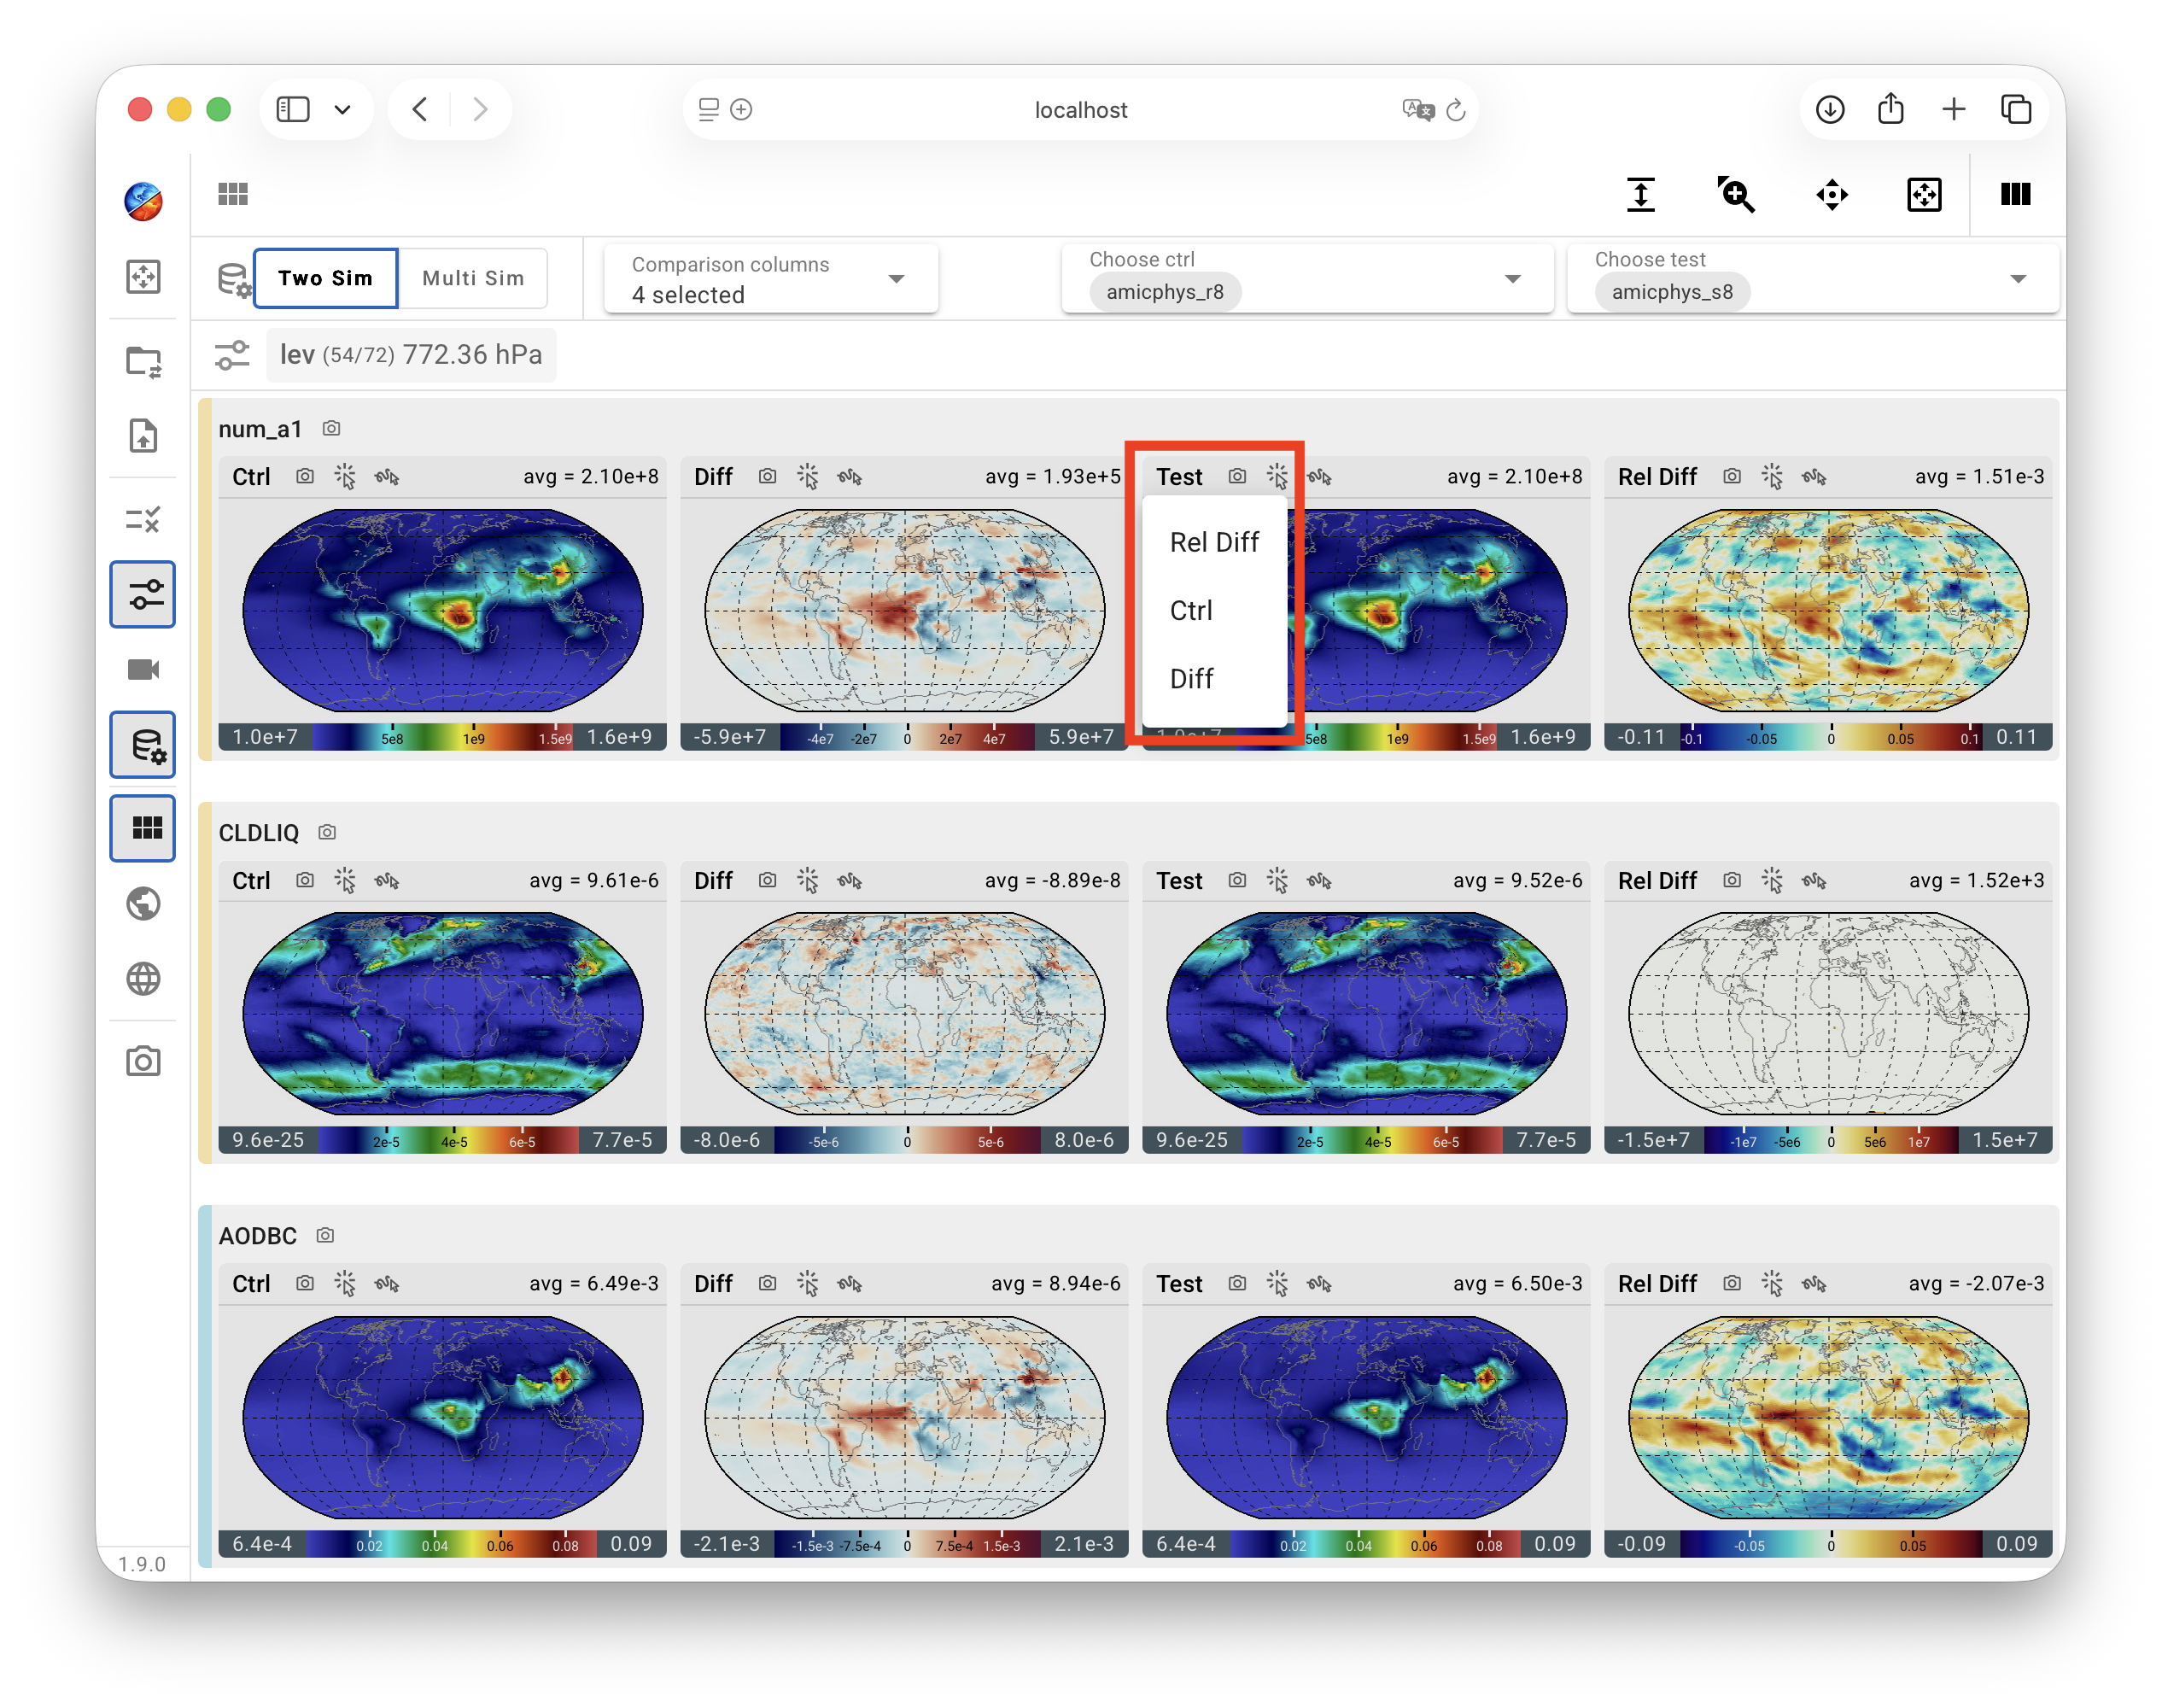The image size is (2162, 1708).
Task: Click the sidebar file upload icon
Action: (x=143, y=436)
